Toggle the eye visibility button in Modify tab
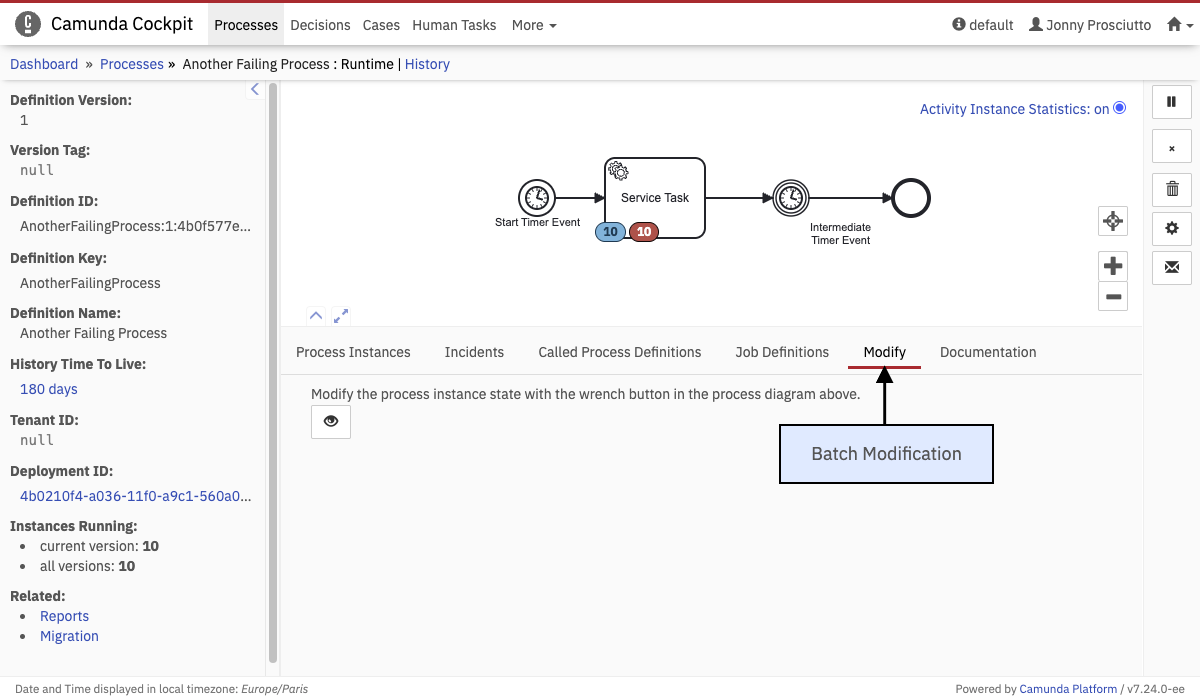The width and height of the screenshot is (1200, 700). point(330,422)
